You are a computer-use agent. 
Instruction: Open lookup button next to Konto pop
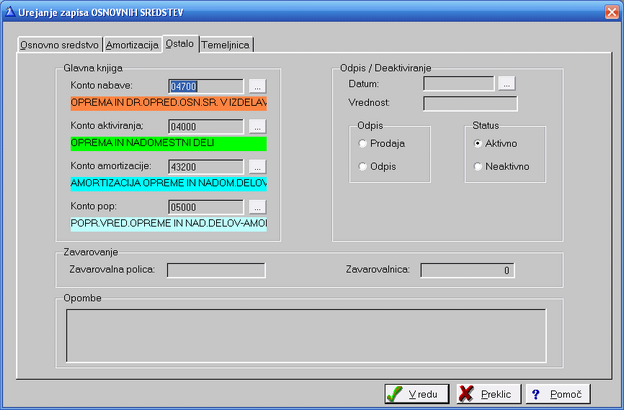click(x=257, y=207)
